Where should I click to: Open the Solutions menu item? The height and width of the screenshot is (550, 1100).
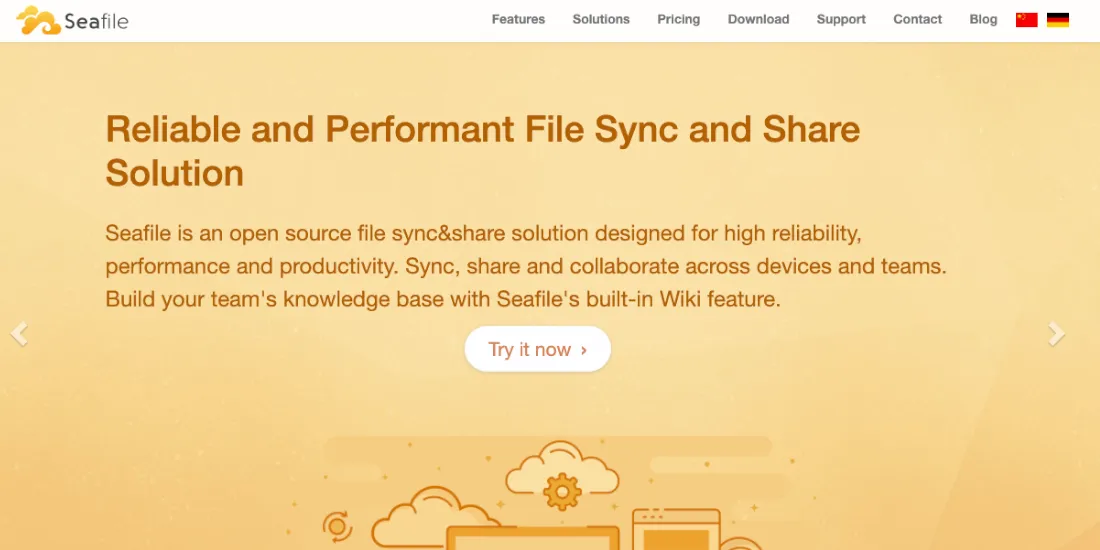click(601, 20)
